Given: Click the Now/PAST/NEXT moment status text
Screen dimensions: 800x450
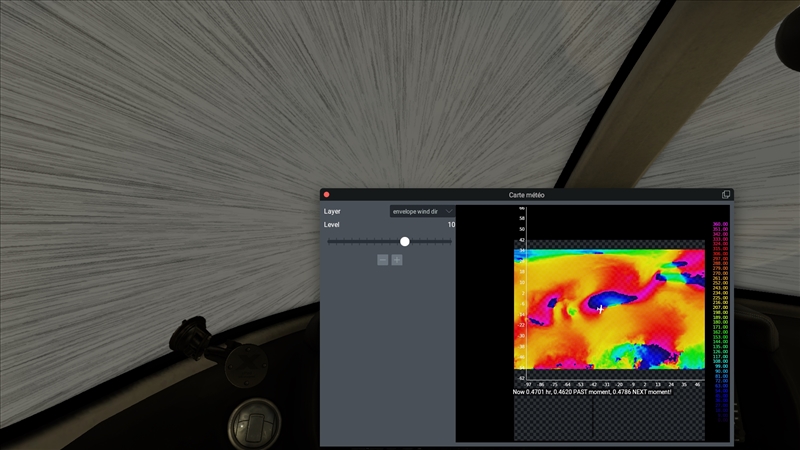Looking at the screenshot, I should [x=592, y=392].
